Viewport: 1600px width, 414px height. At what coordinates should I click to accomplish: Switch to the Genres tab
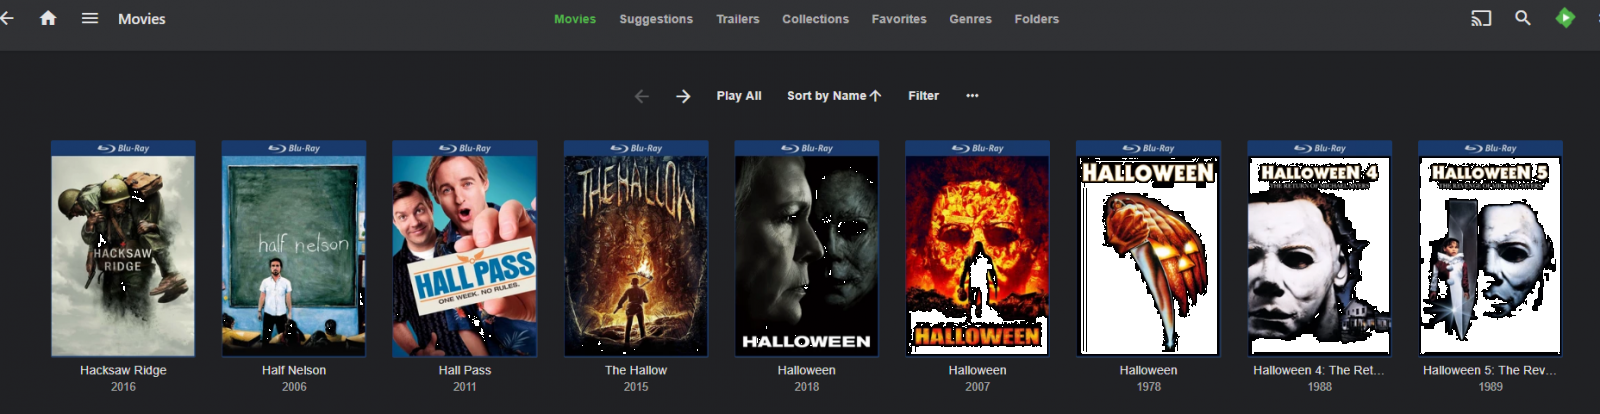coord(970,19)
